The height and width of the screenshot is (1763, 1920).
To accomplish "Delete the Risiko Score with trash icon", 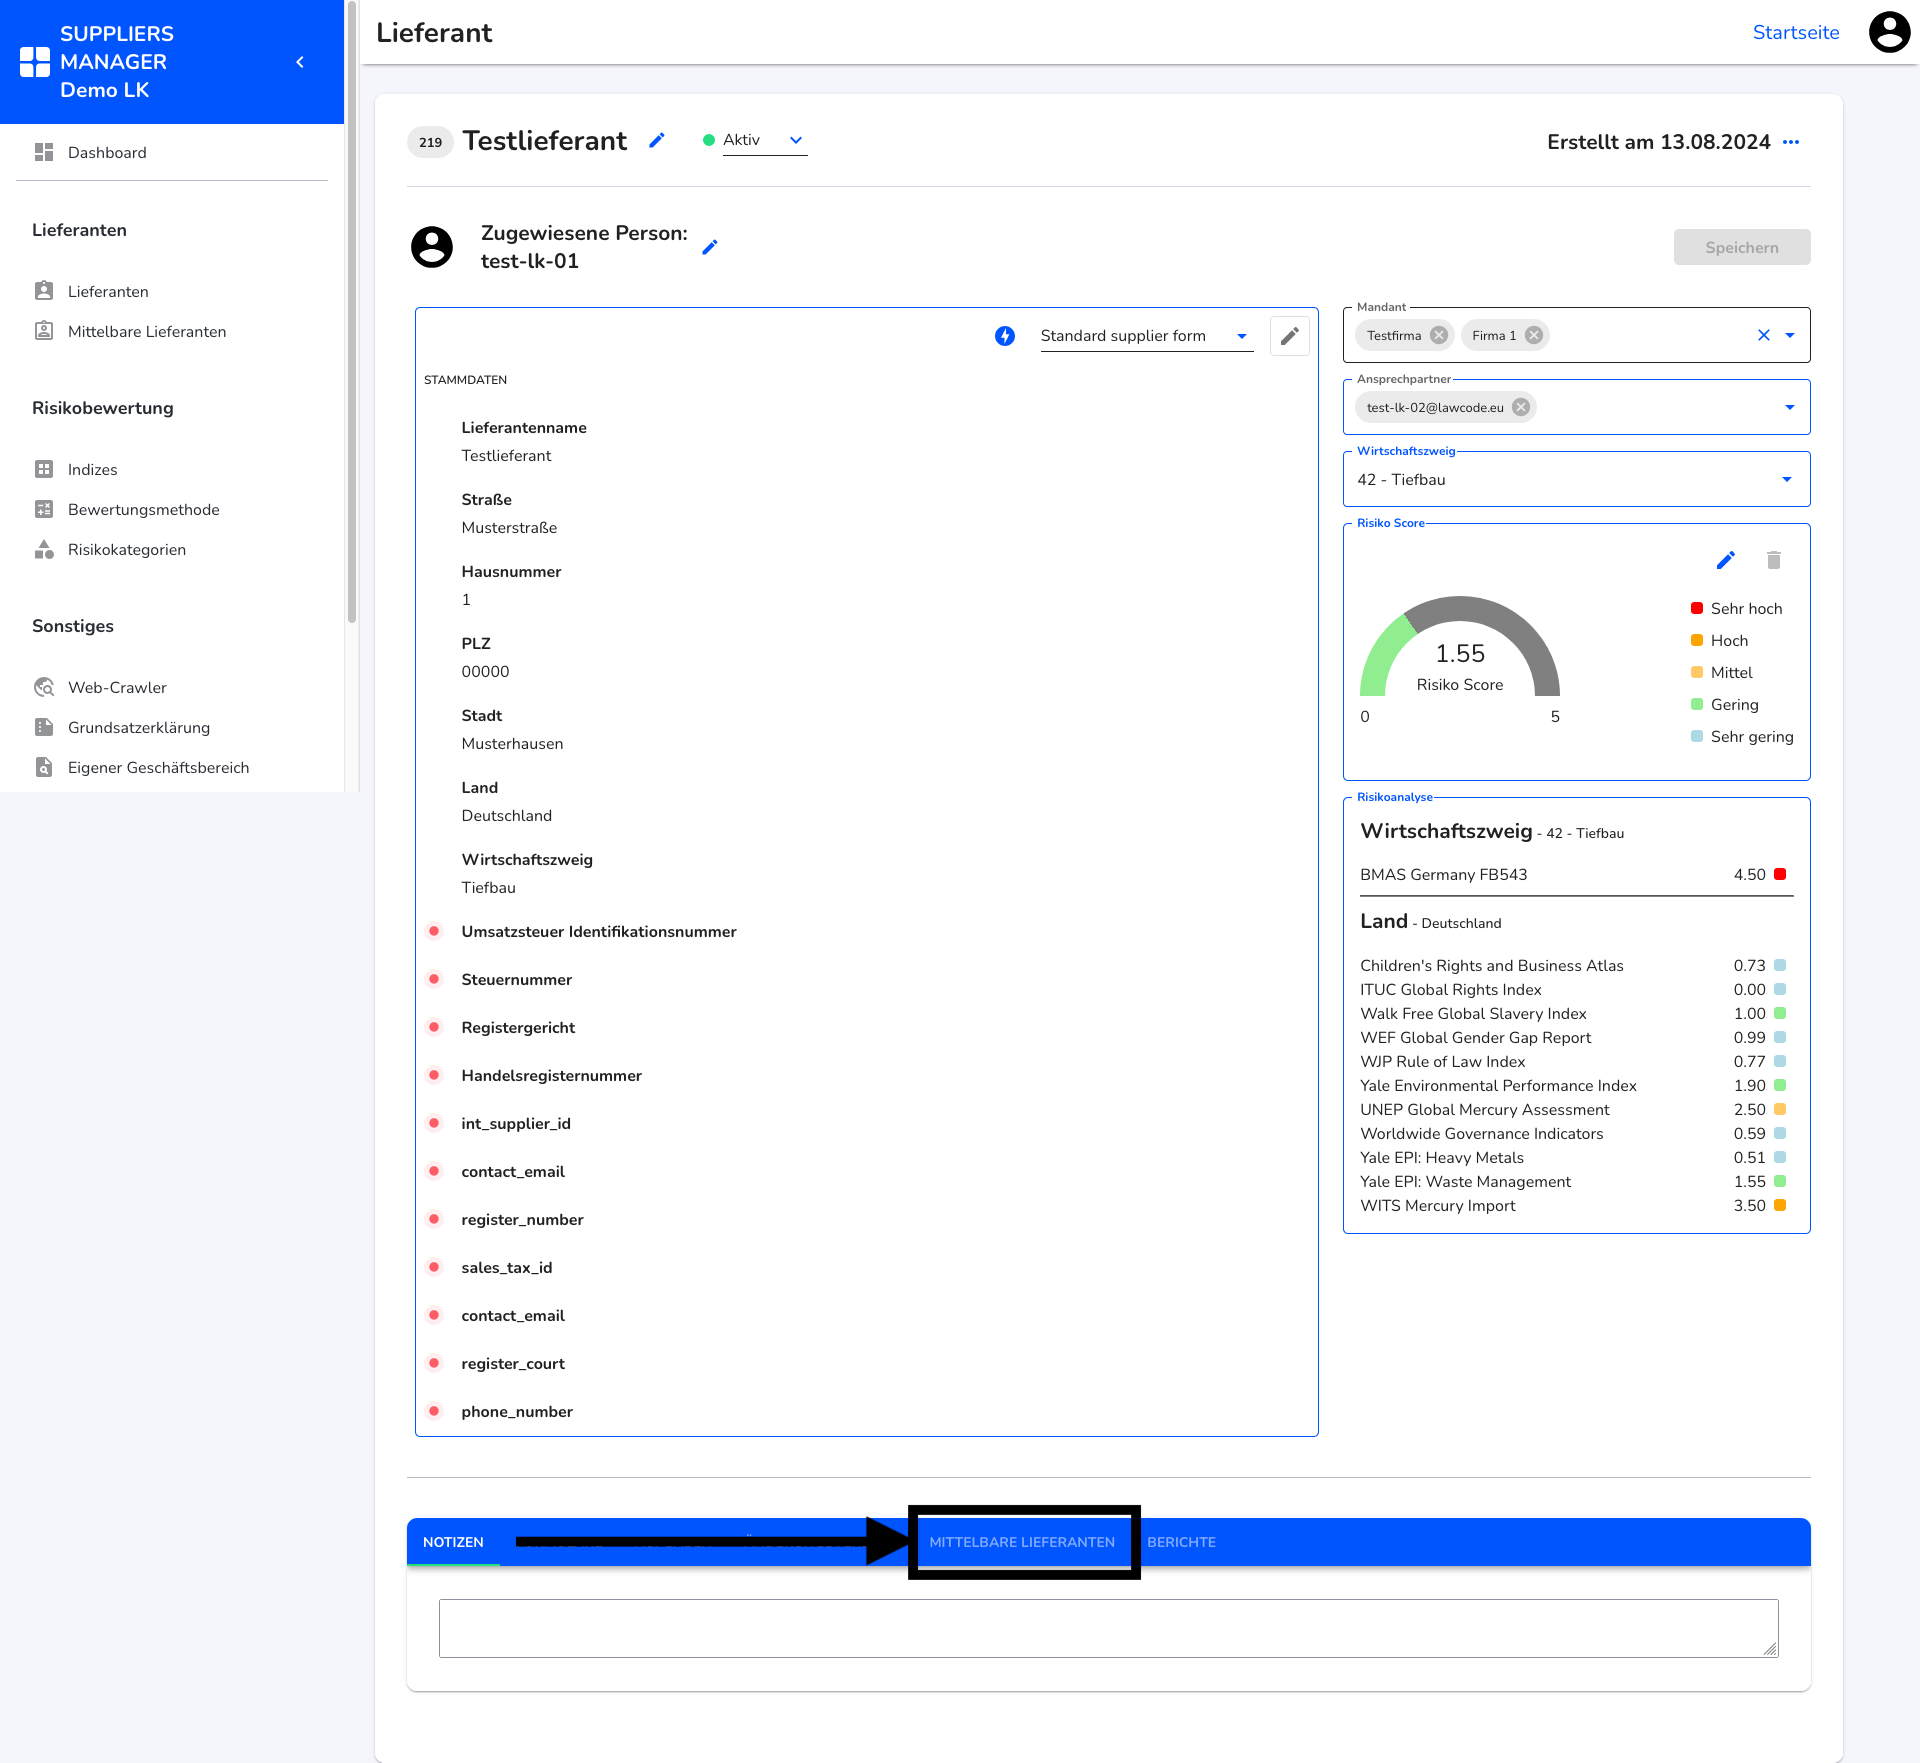I will coord(1774,560).
